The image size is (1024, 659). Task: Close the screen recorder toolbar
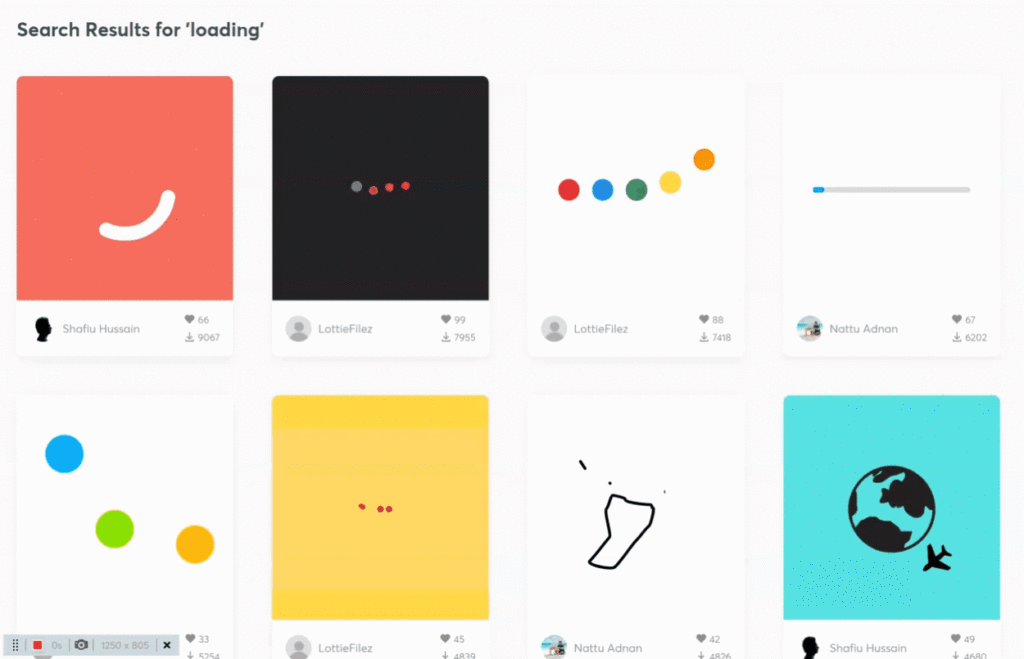pyautogui.click(x=167, y=645)
